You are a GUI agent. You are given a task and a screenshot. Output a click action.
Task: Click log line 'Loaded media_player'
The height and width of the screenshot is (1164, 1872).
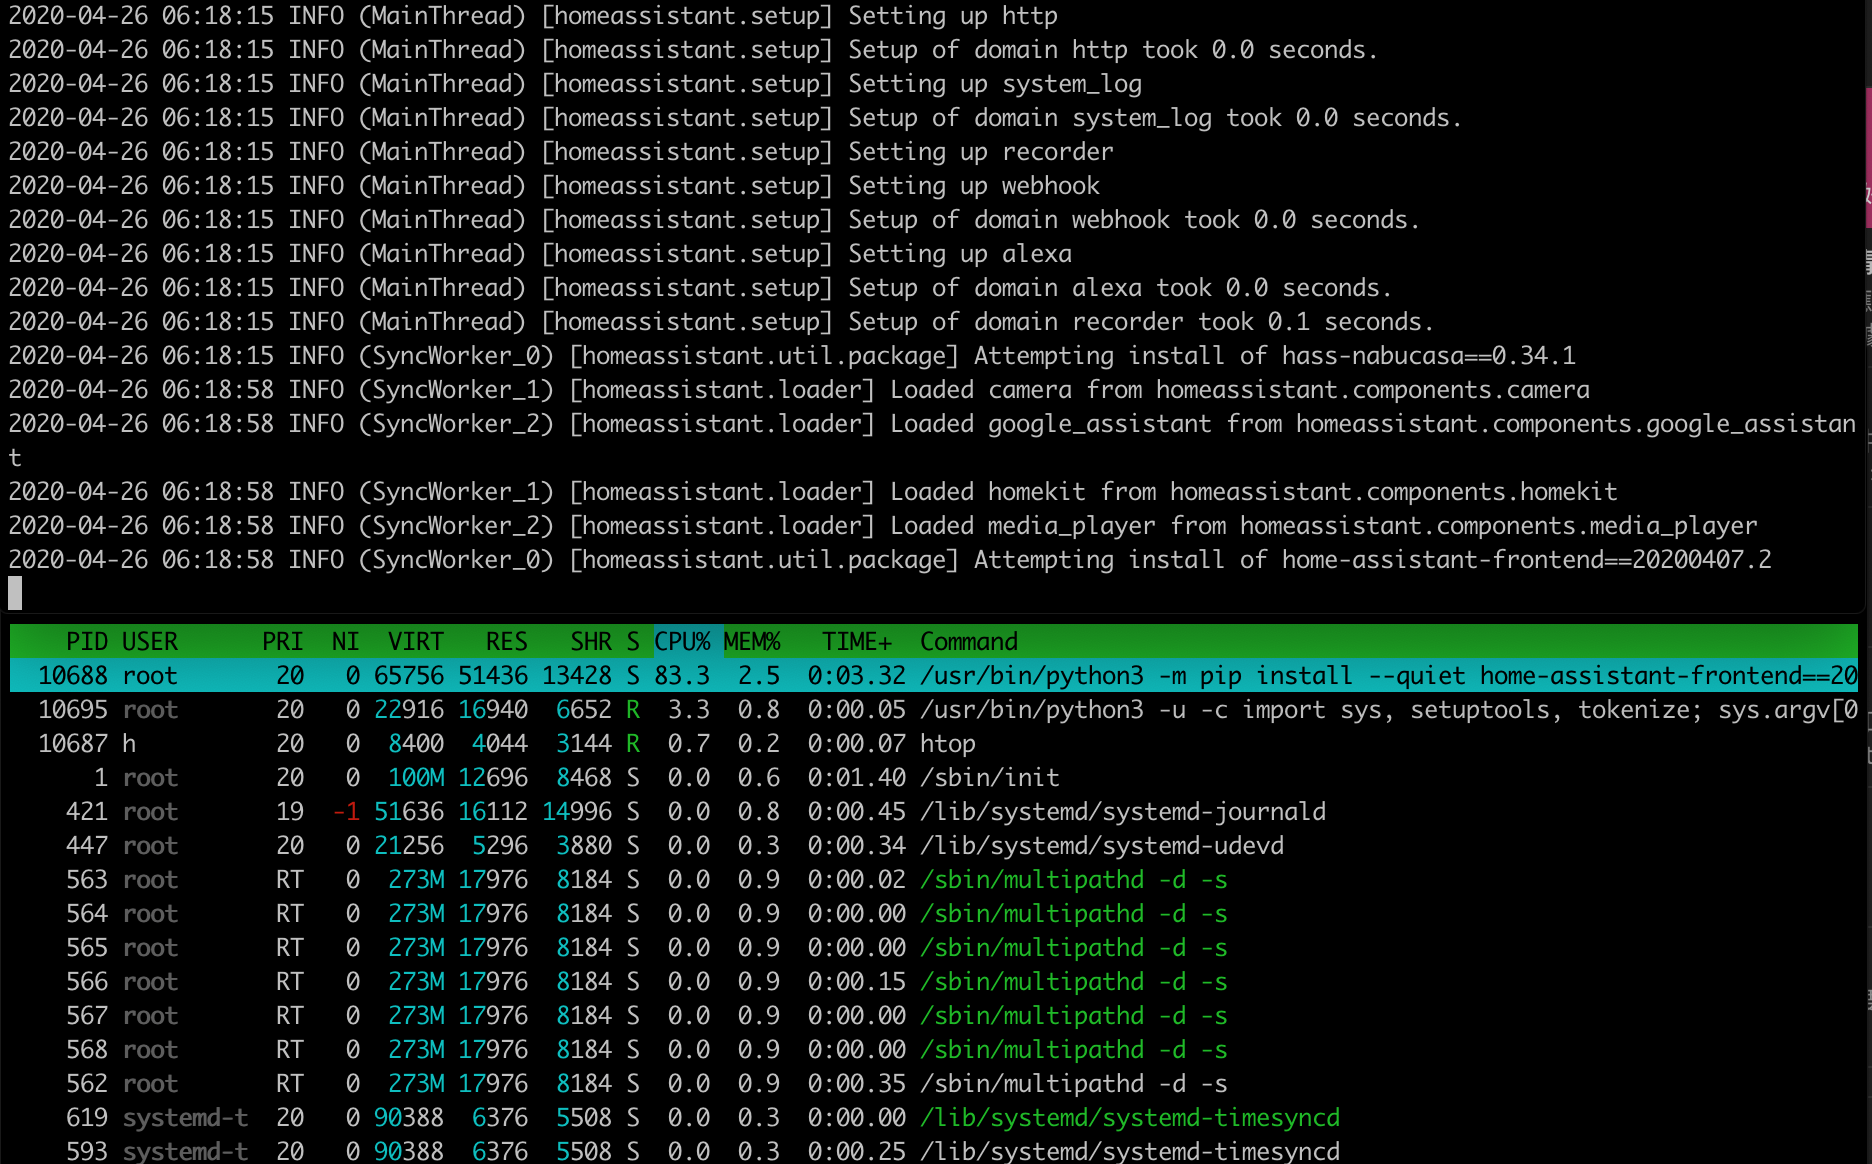[x=883, y=526]
